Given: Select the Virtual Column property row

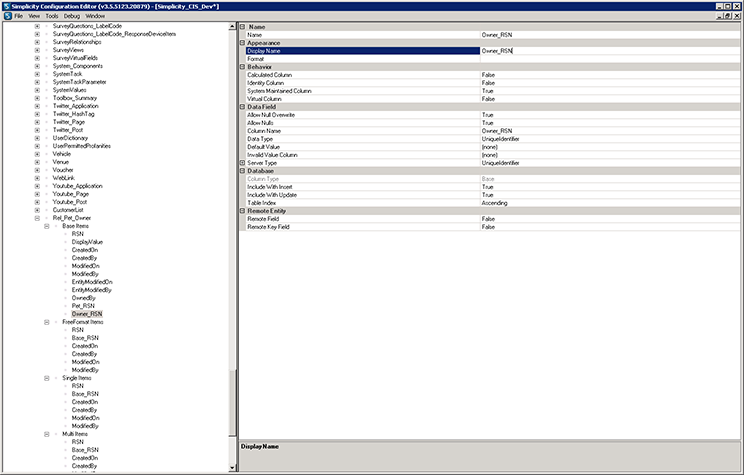Looking at the screenshot, I should (493, 99).
